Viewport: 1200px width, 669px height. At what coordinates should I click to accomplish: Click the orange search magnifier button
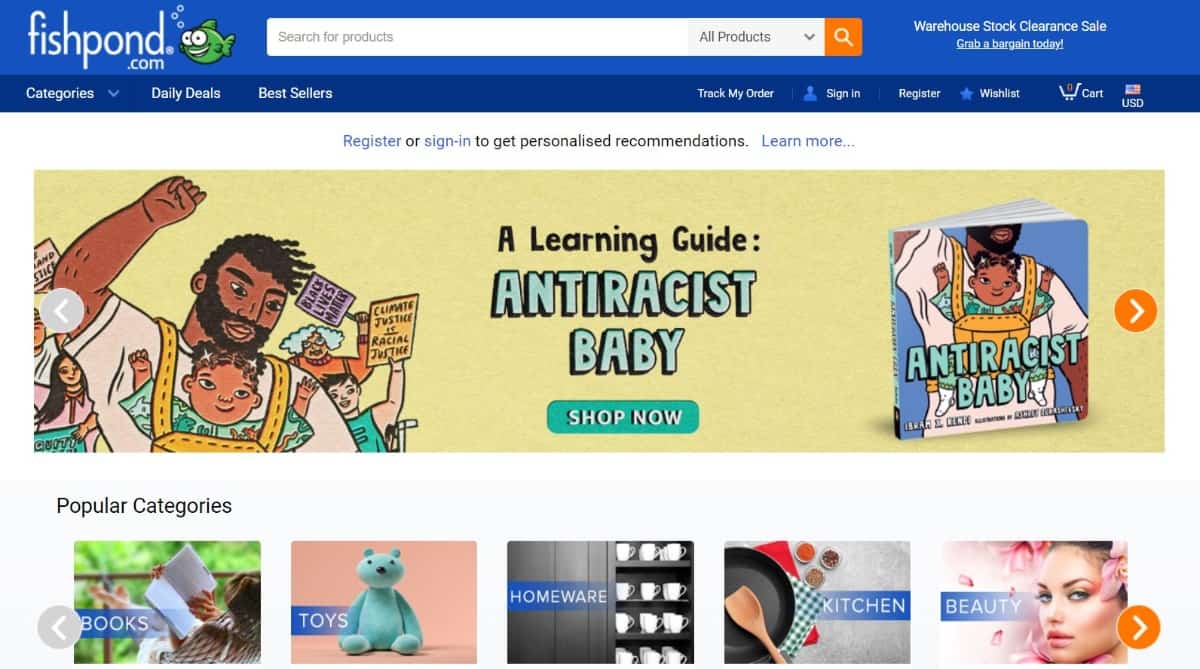click(x=843, y=37)
